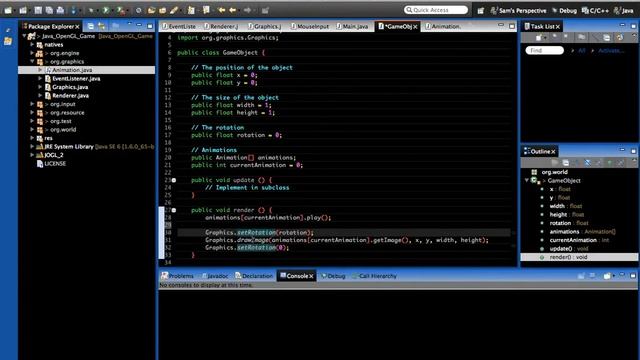Close the GameObj editor tab

tap(415, 27)
